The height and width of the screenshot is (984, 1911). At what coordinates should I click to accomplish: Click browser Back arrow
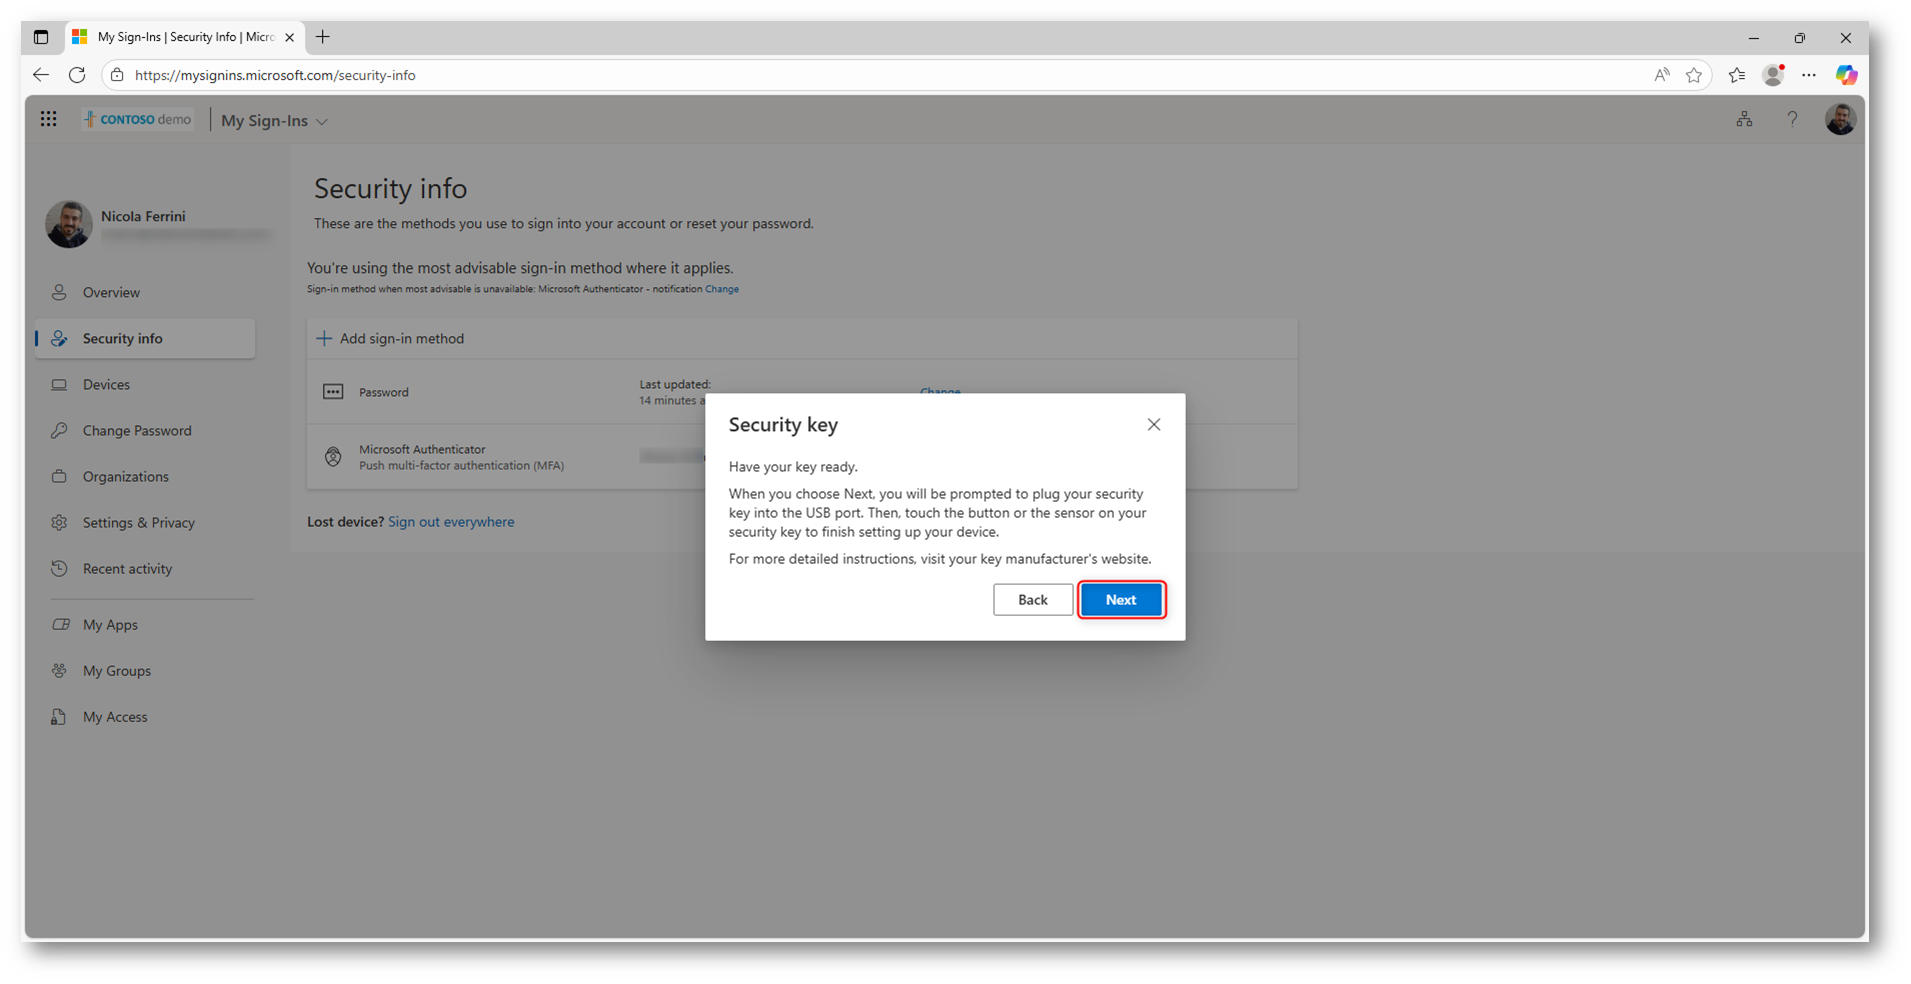point(41,75)
